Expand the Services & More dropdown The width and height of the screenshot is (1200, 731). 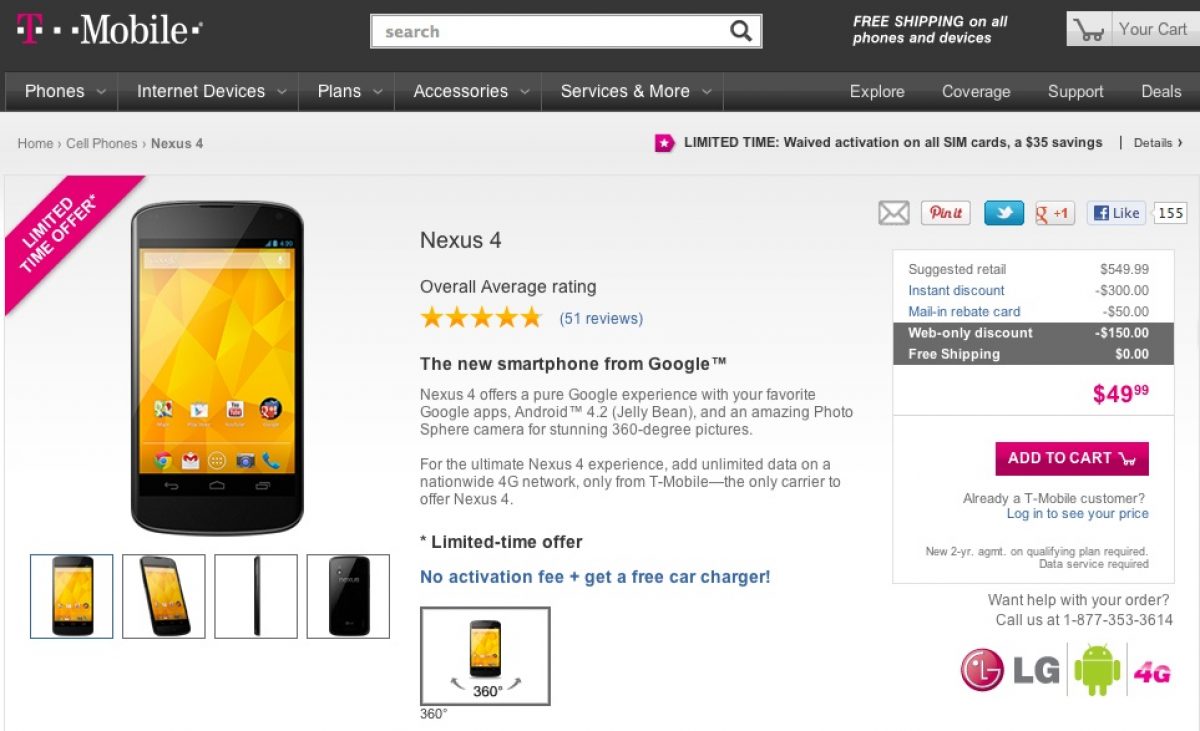(635, 91)
